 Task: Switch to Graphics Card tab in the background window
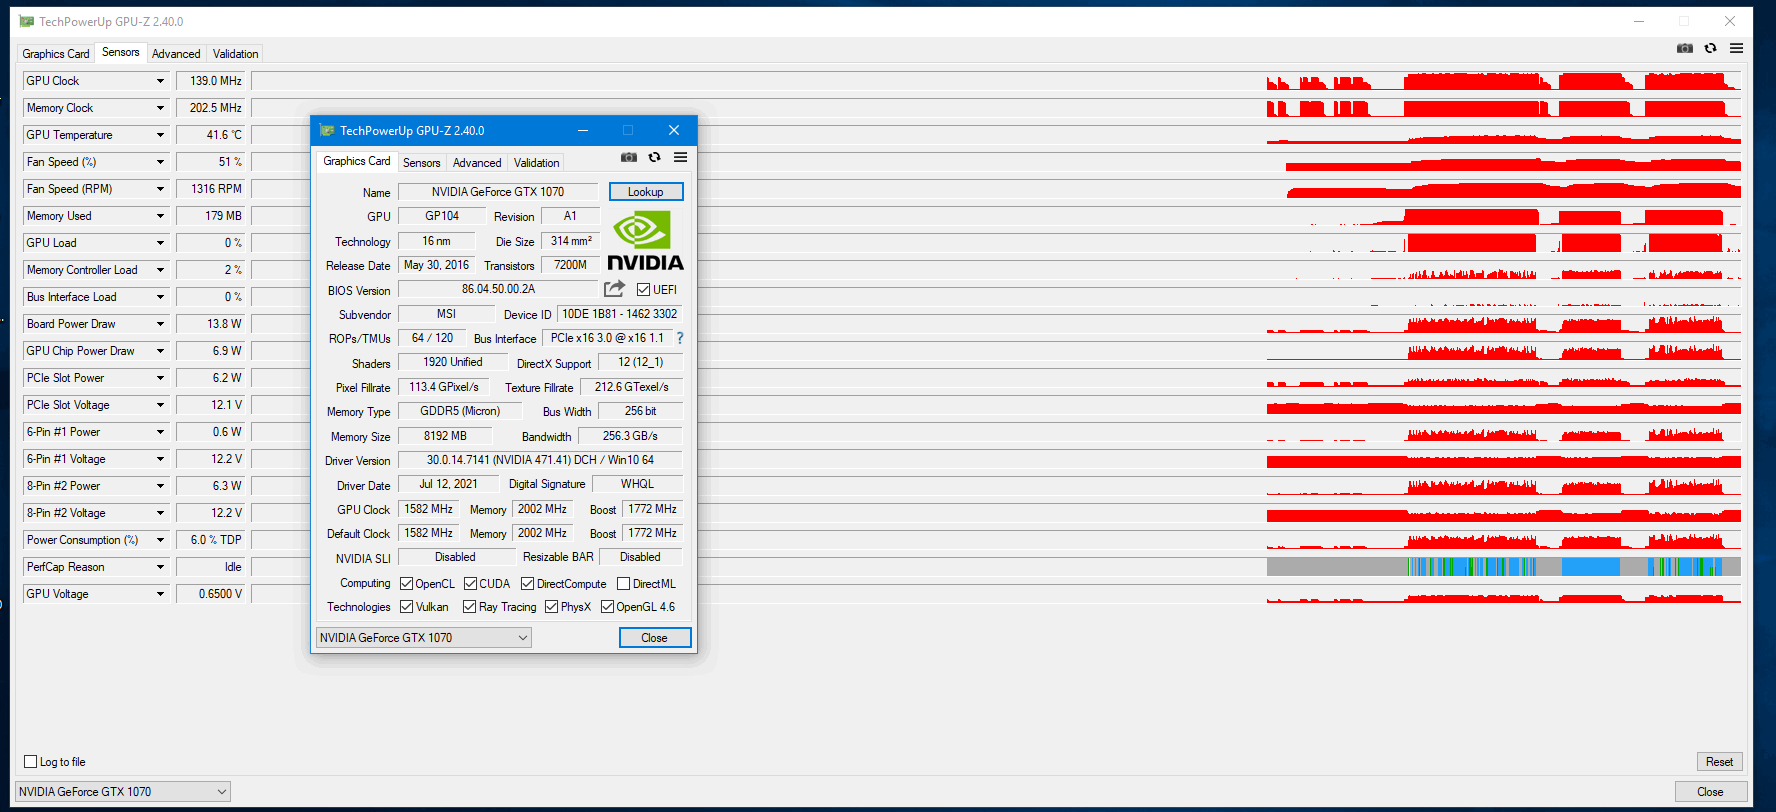(x=56, y=54)
